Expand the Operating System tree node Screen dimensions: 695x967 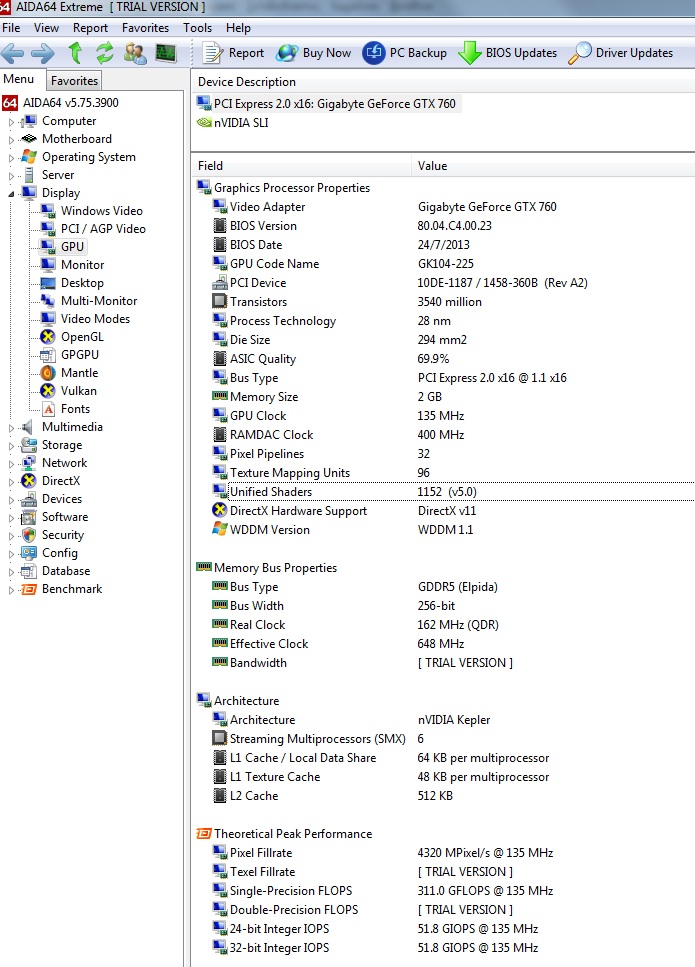pos(11,157)
